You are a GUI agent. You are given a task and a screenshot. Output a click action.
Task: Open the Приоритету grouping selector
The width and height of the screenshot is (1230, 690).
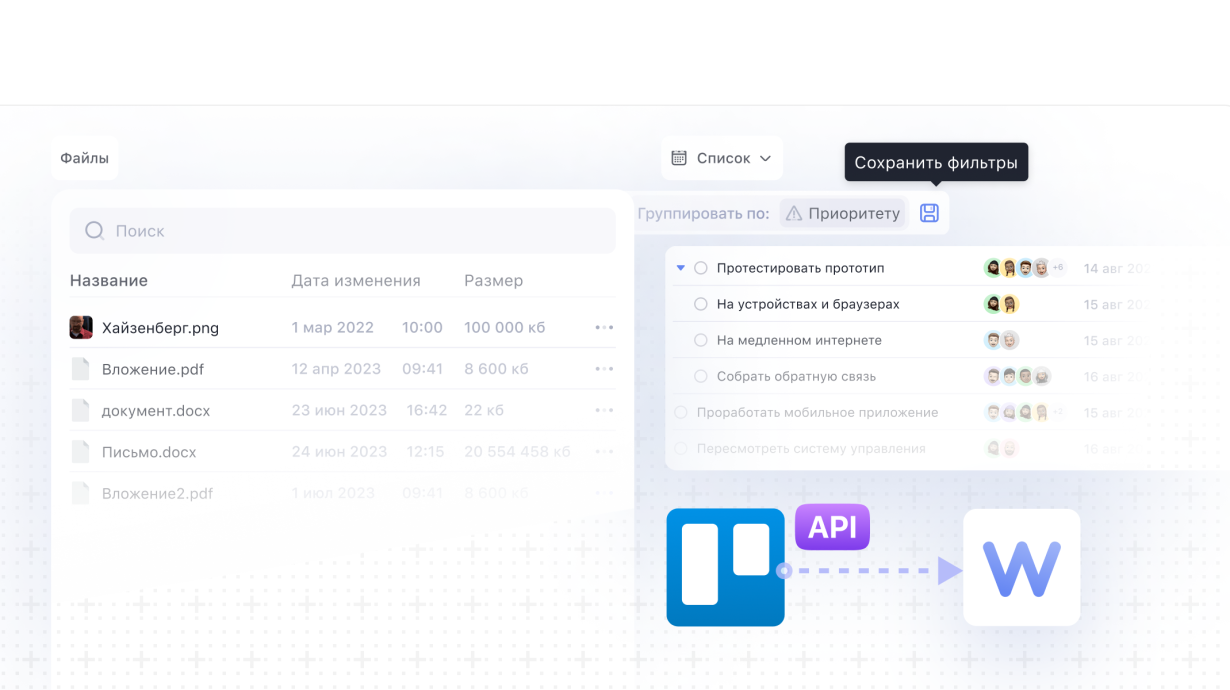[843, 213]
